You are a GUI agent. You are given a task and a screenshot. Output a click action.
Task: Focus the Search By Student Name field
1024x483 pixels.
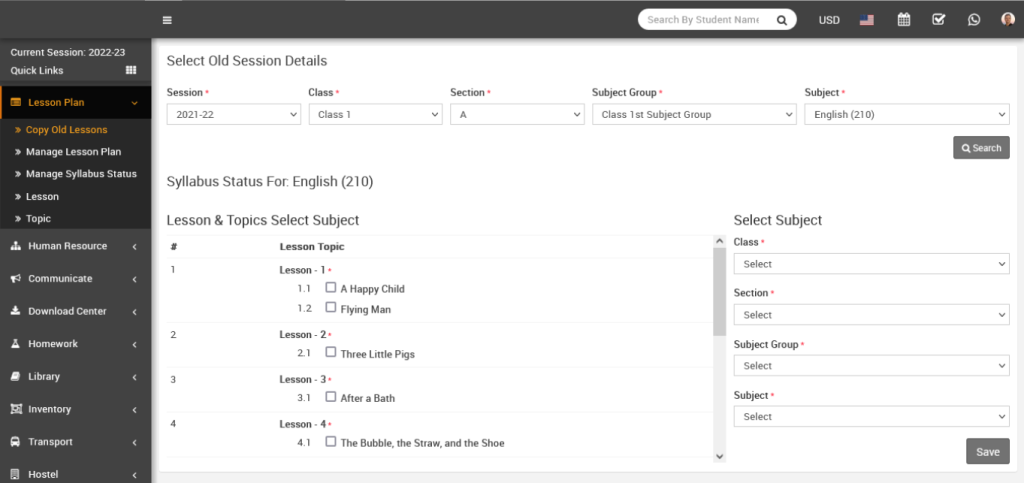(705, 20)
